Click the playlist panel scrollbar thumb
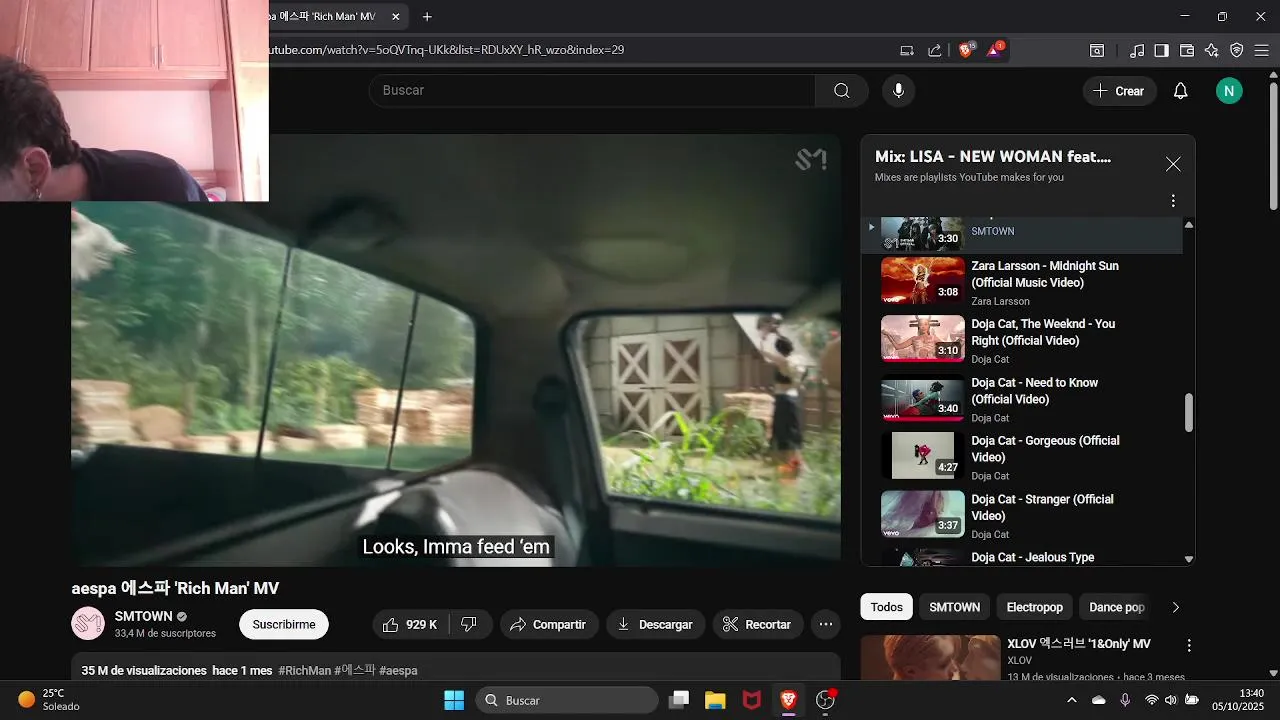1280x720 pixels. pyautogui.click(x=1189, y=413)
